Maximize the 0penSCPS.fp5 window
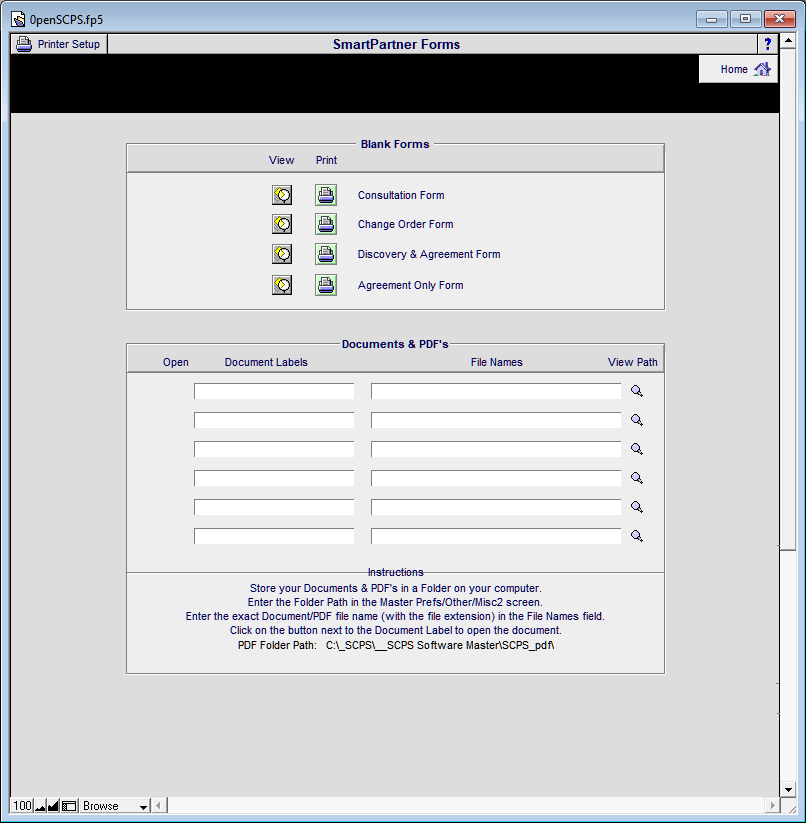 (745, 19)
